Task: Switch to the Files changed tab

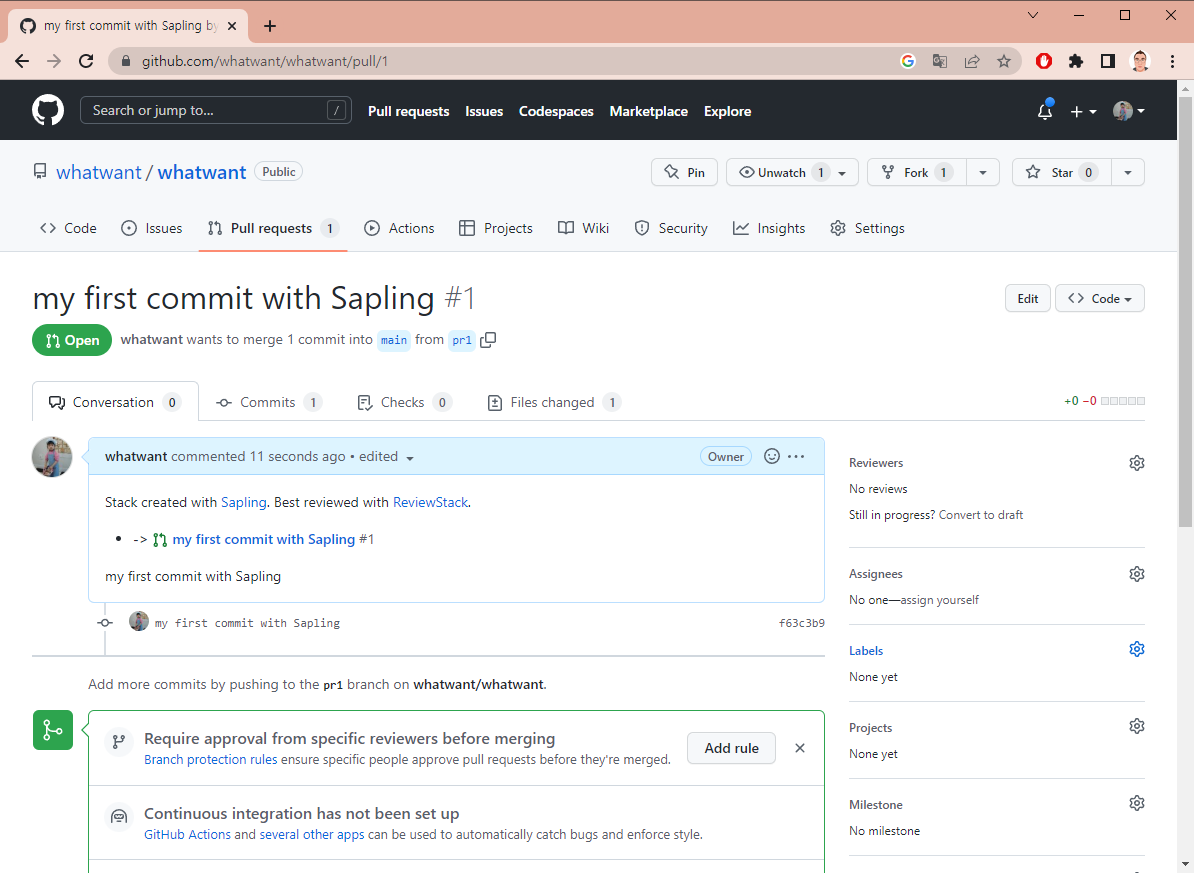Action: 554,402
